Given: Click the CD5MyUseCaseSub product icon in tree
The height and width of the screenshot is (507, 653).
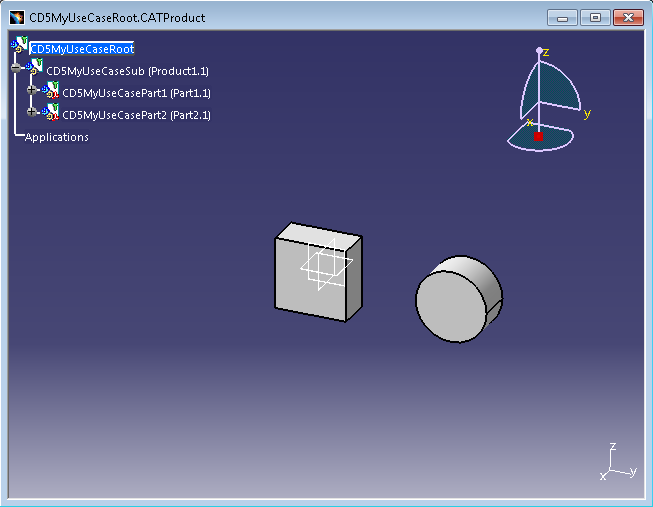Looking at the screenshot, I should click(36, 69).
